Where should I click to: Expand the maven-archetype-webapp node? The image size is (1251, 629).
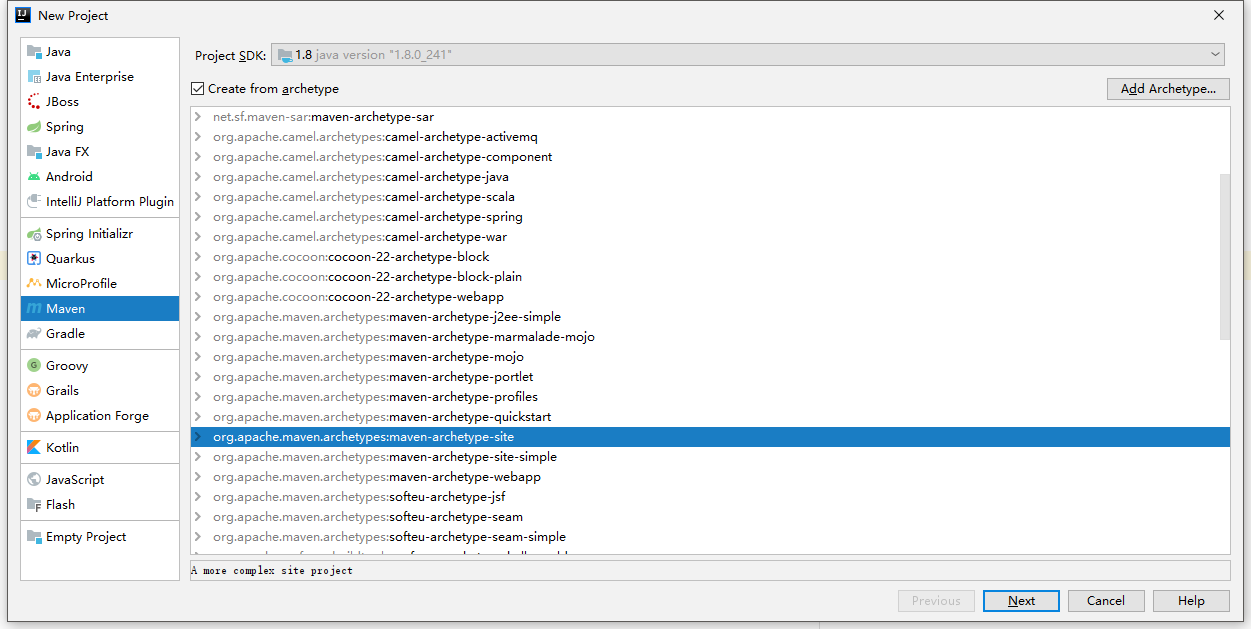coord(198,477)
